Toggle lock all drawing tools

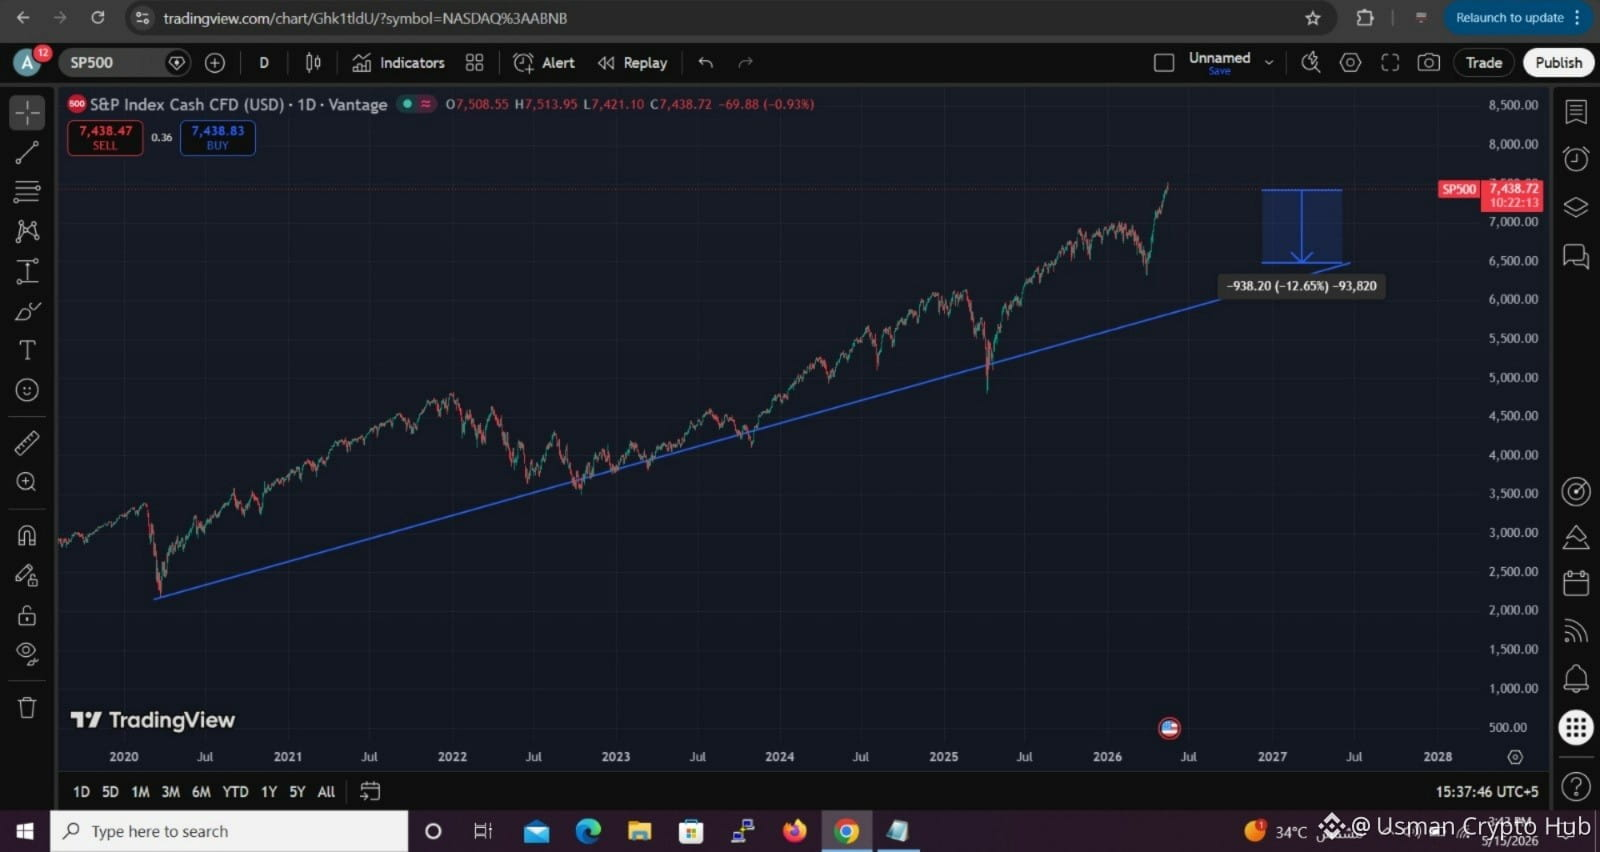(27, 615)
